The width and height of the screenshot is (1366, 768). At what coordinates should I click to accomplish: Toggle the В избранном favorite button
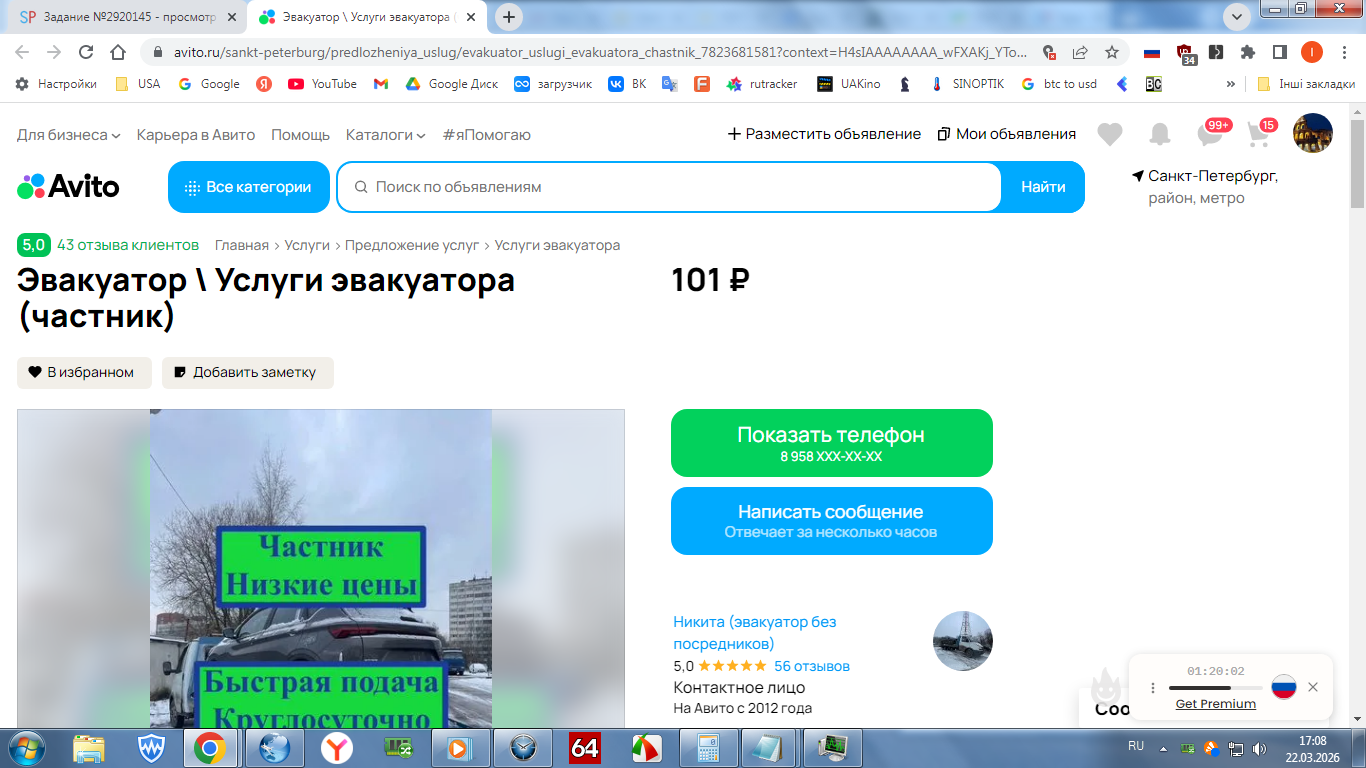[x=84, y=372]
